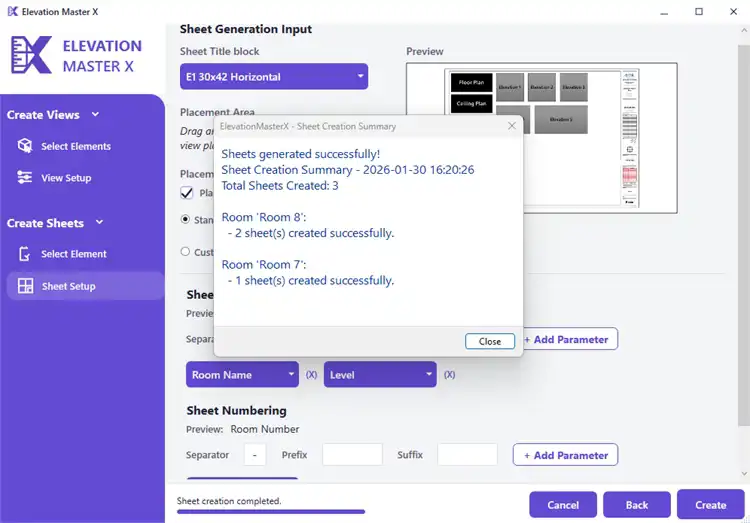Collapse the Create Sheets section
750x523 pixels.
pos(98,223)
